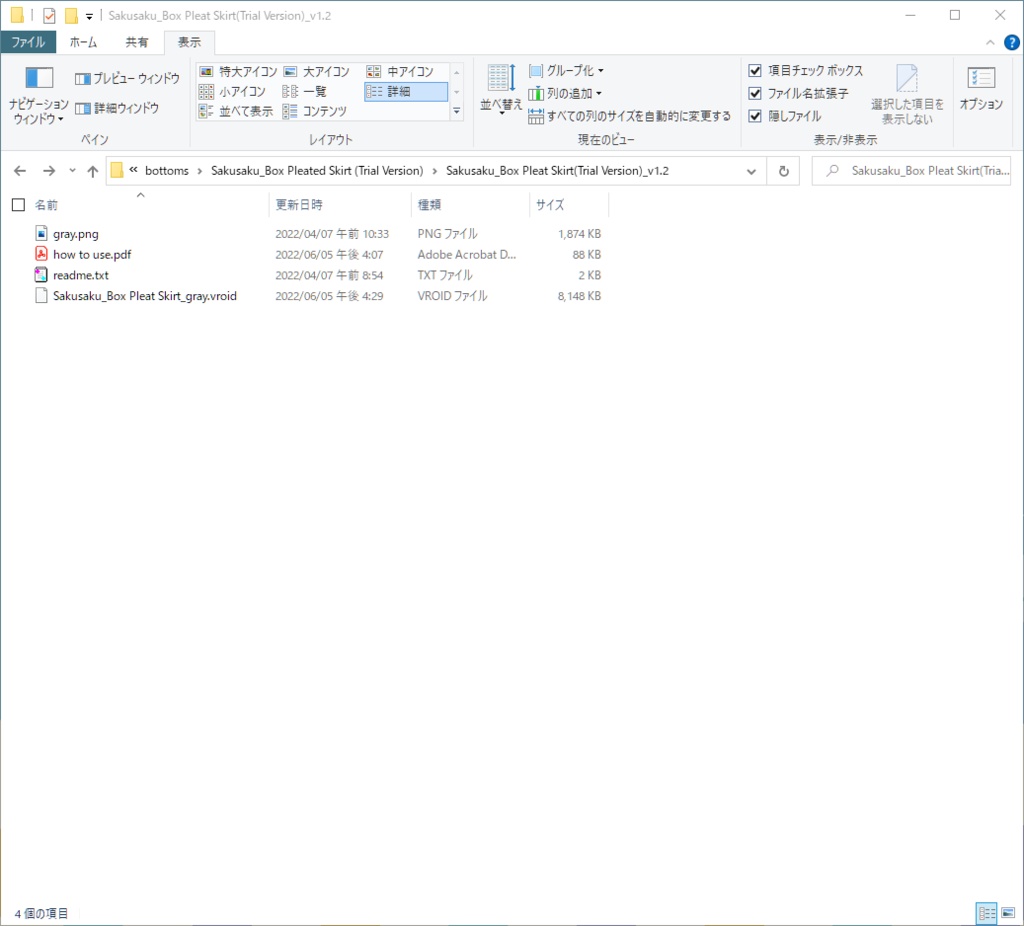Go forward with the right arrow

point(49,171)
